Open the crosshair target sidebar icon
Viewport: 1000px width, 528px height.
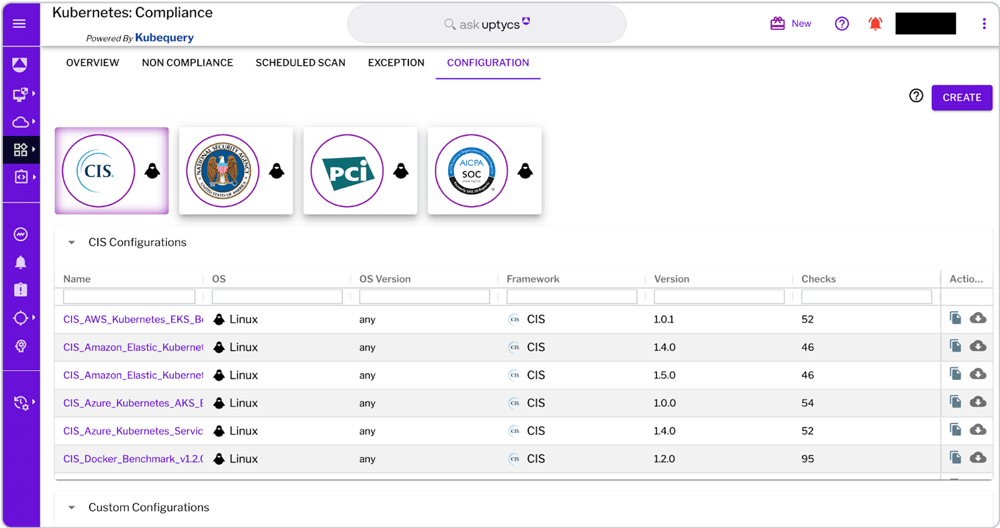coord(20,318)
